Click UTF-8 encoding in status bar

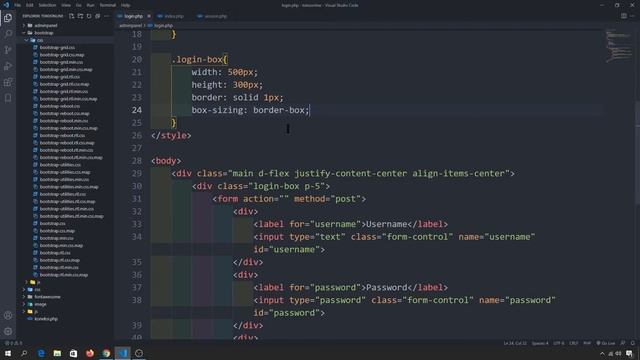(558, 343)
